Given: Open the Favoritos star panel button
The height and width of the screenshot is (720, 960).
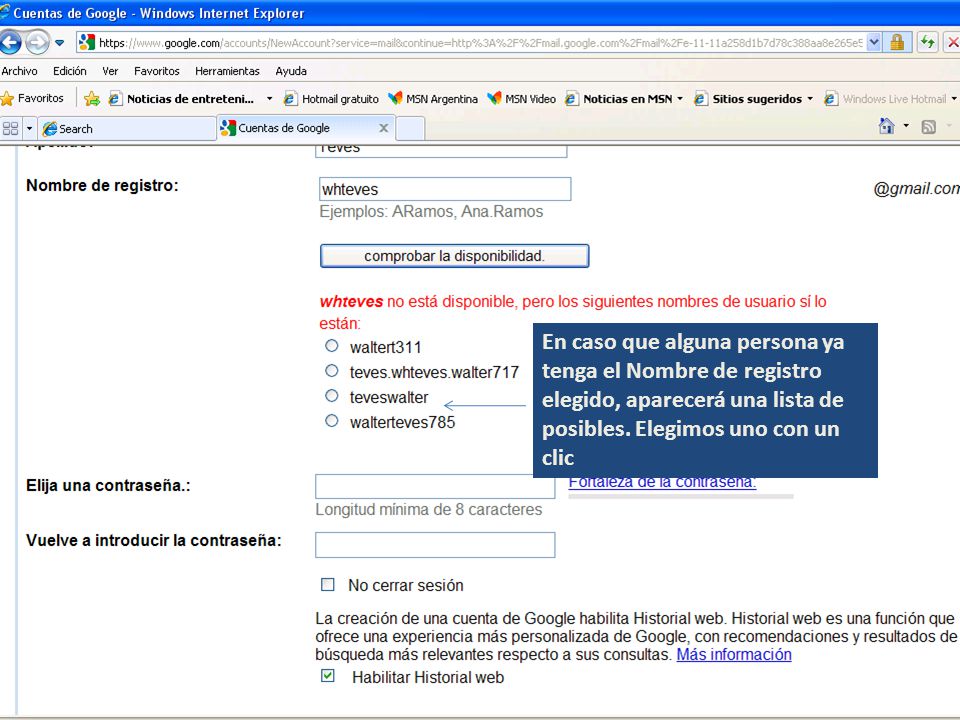Looking at the screenshot, I should 32,98.
